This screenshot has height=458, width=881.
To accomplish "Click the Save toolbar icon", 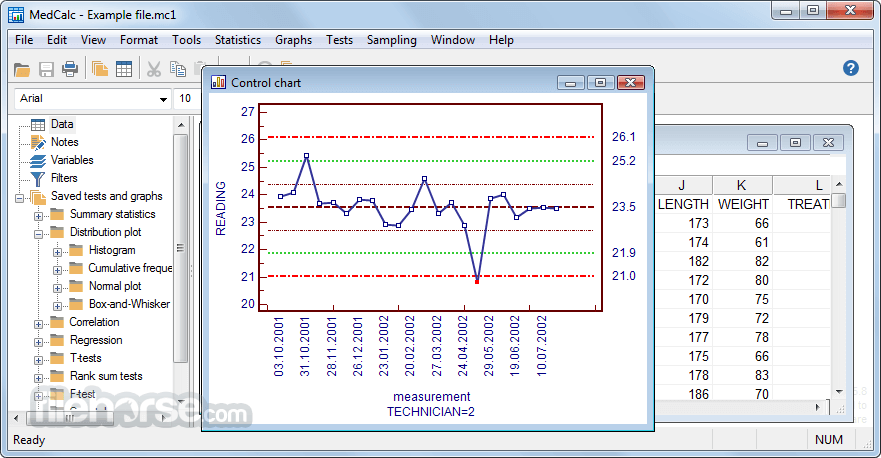I will (x=46, y=70).
